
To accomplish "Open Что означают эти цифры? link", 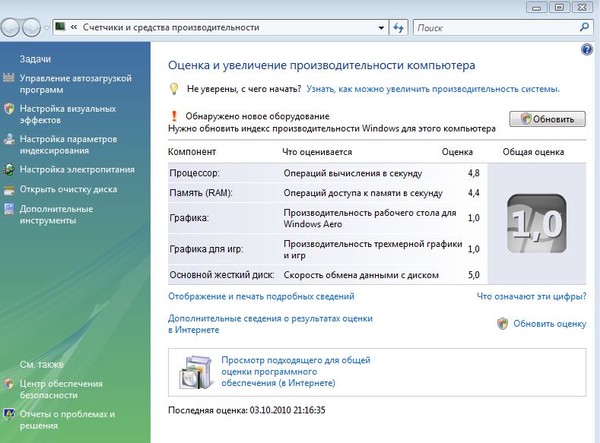I will 532,296.
